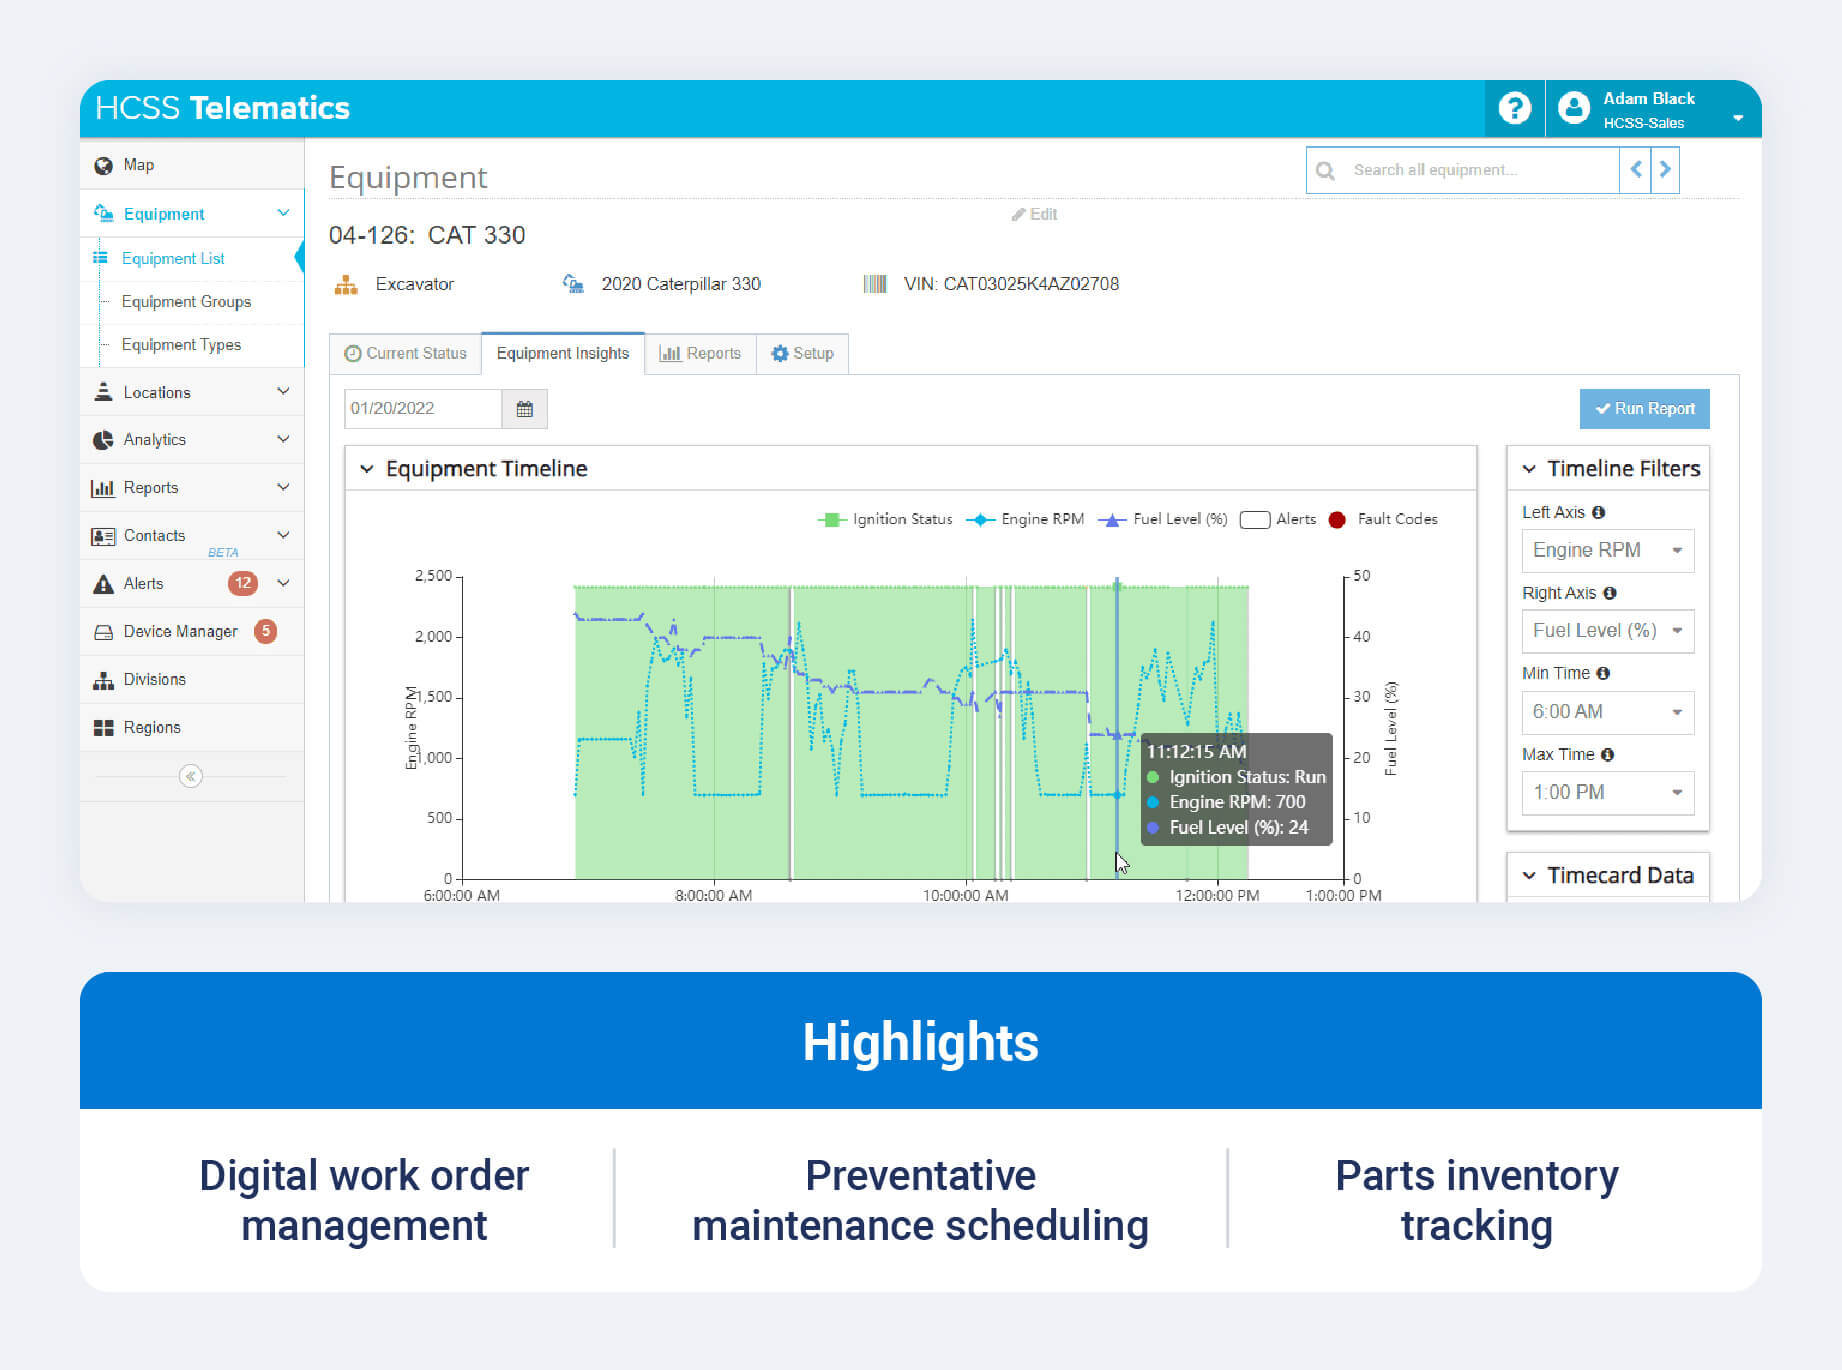Click the Map globe icon in sidebar

(103, 165)
